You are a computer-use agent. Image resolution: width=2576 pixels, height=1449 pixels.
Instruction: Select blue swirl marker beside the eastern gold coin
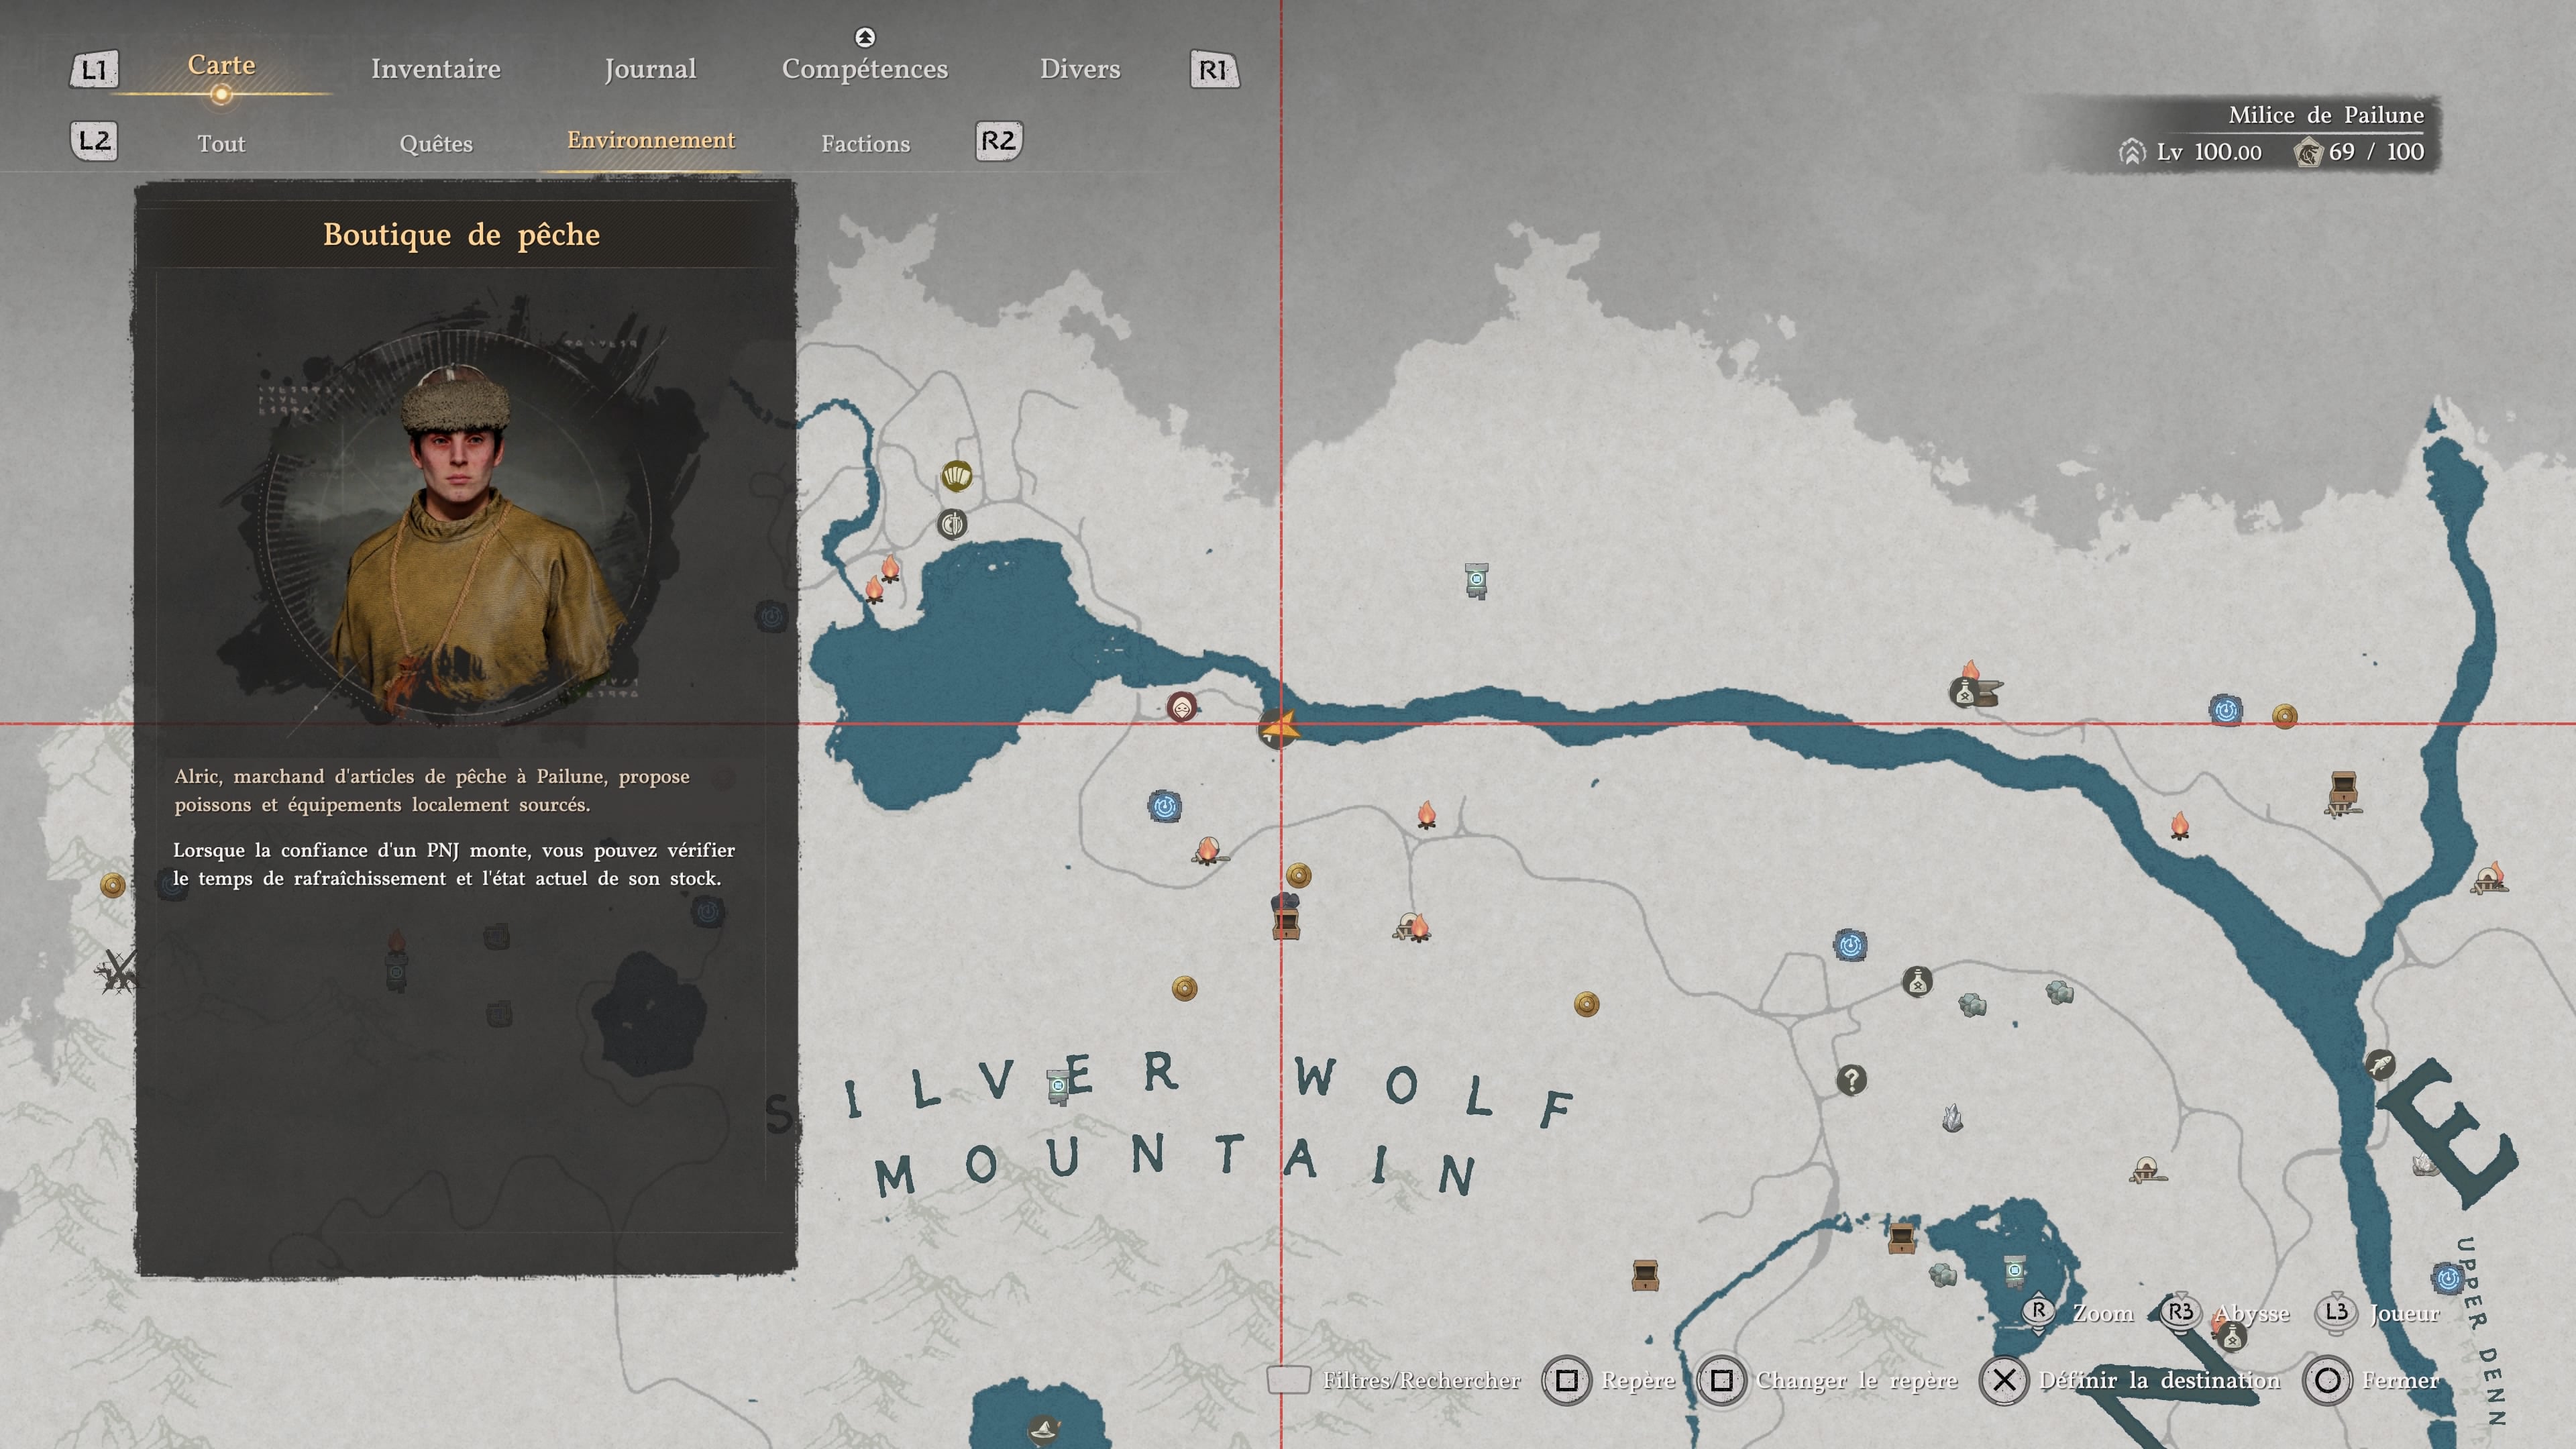(2226, 711)
